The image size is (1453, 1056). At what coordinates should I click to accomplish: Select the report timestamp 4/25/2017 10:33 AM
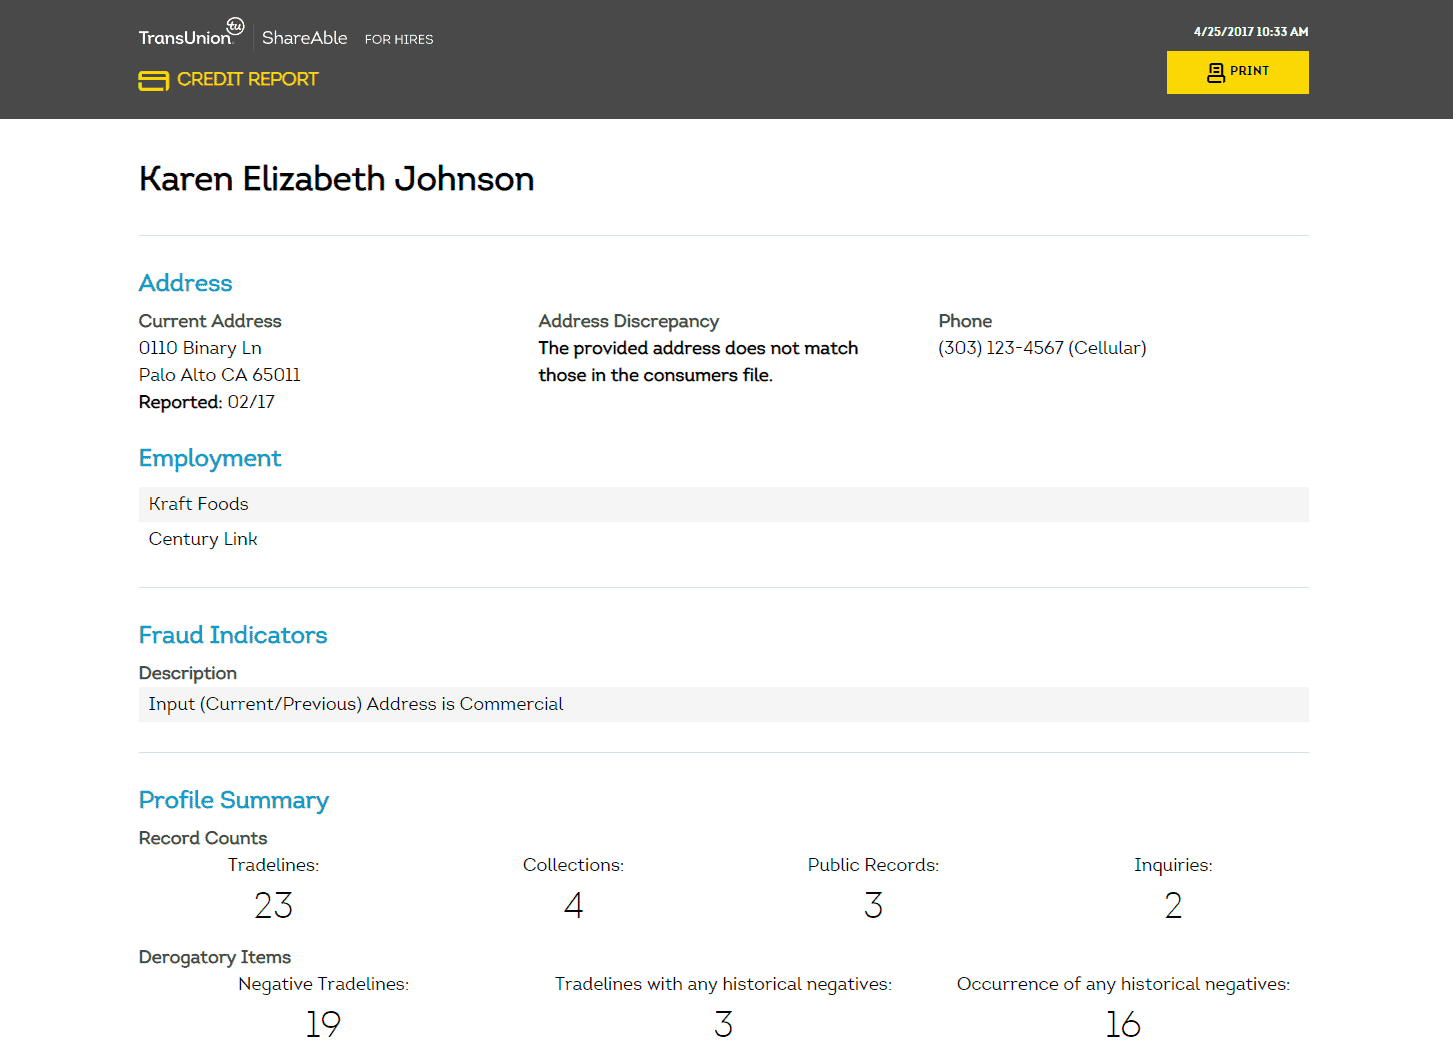(x=1250, y=31)
